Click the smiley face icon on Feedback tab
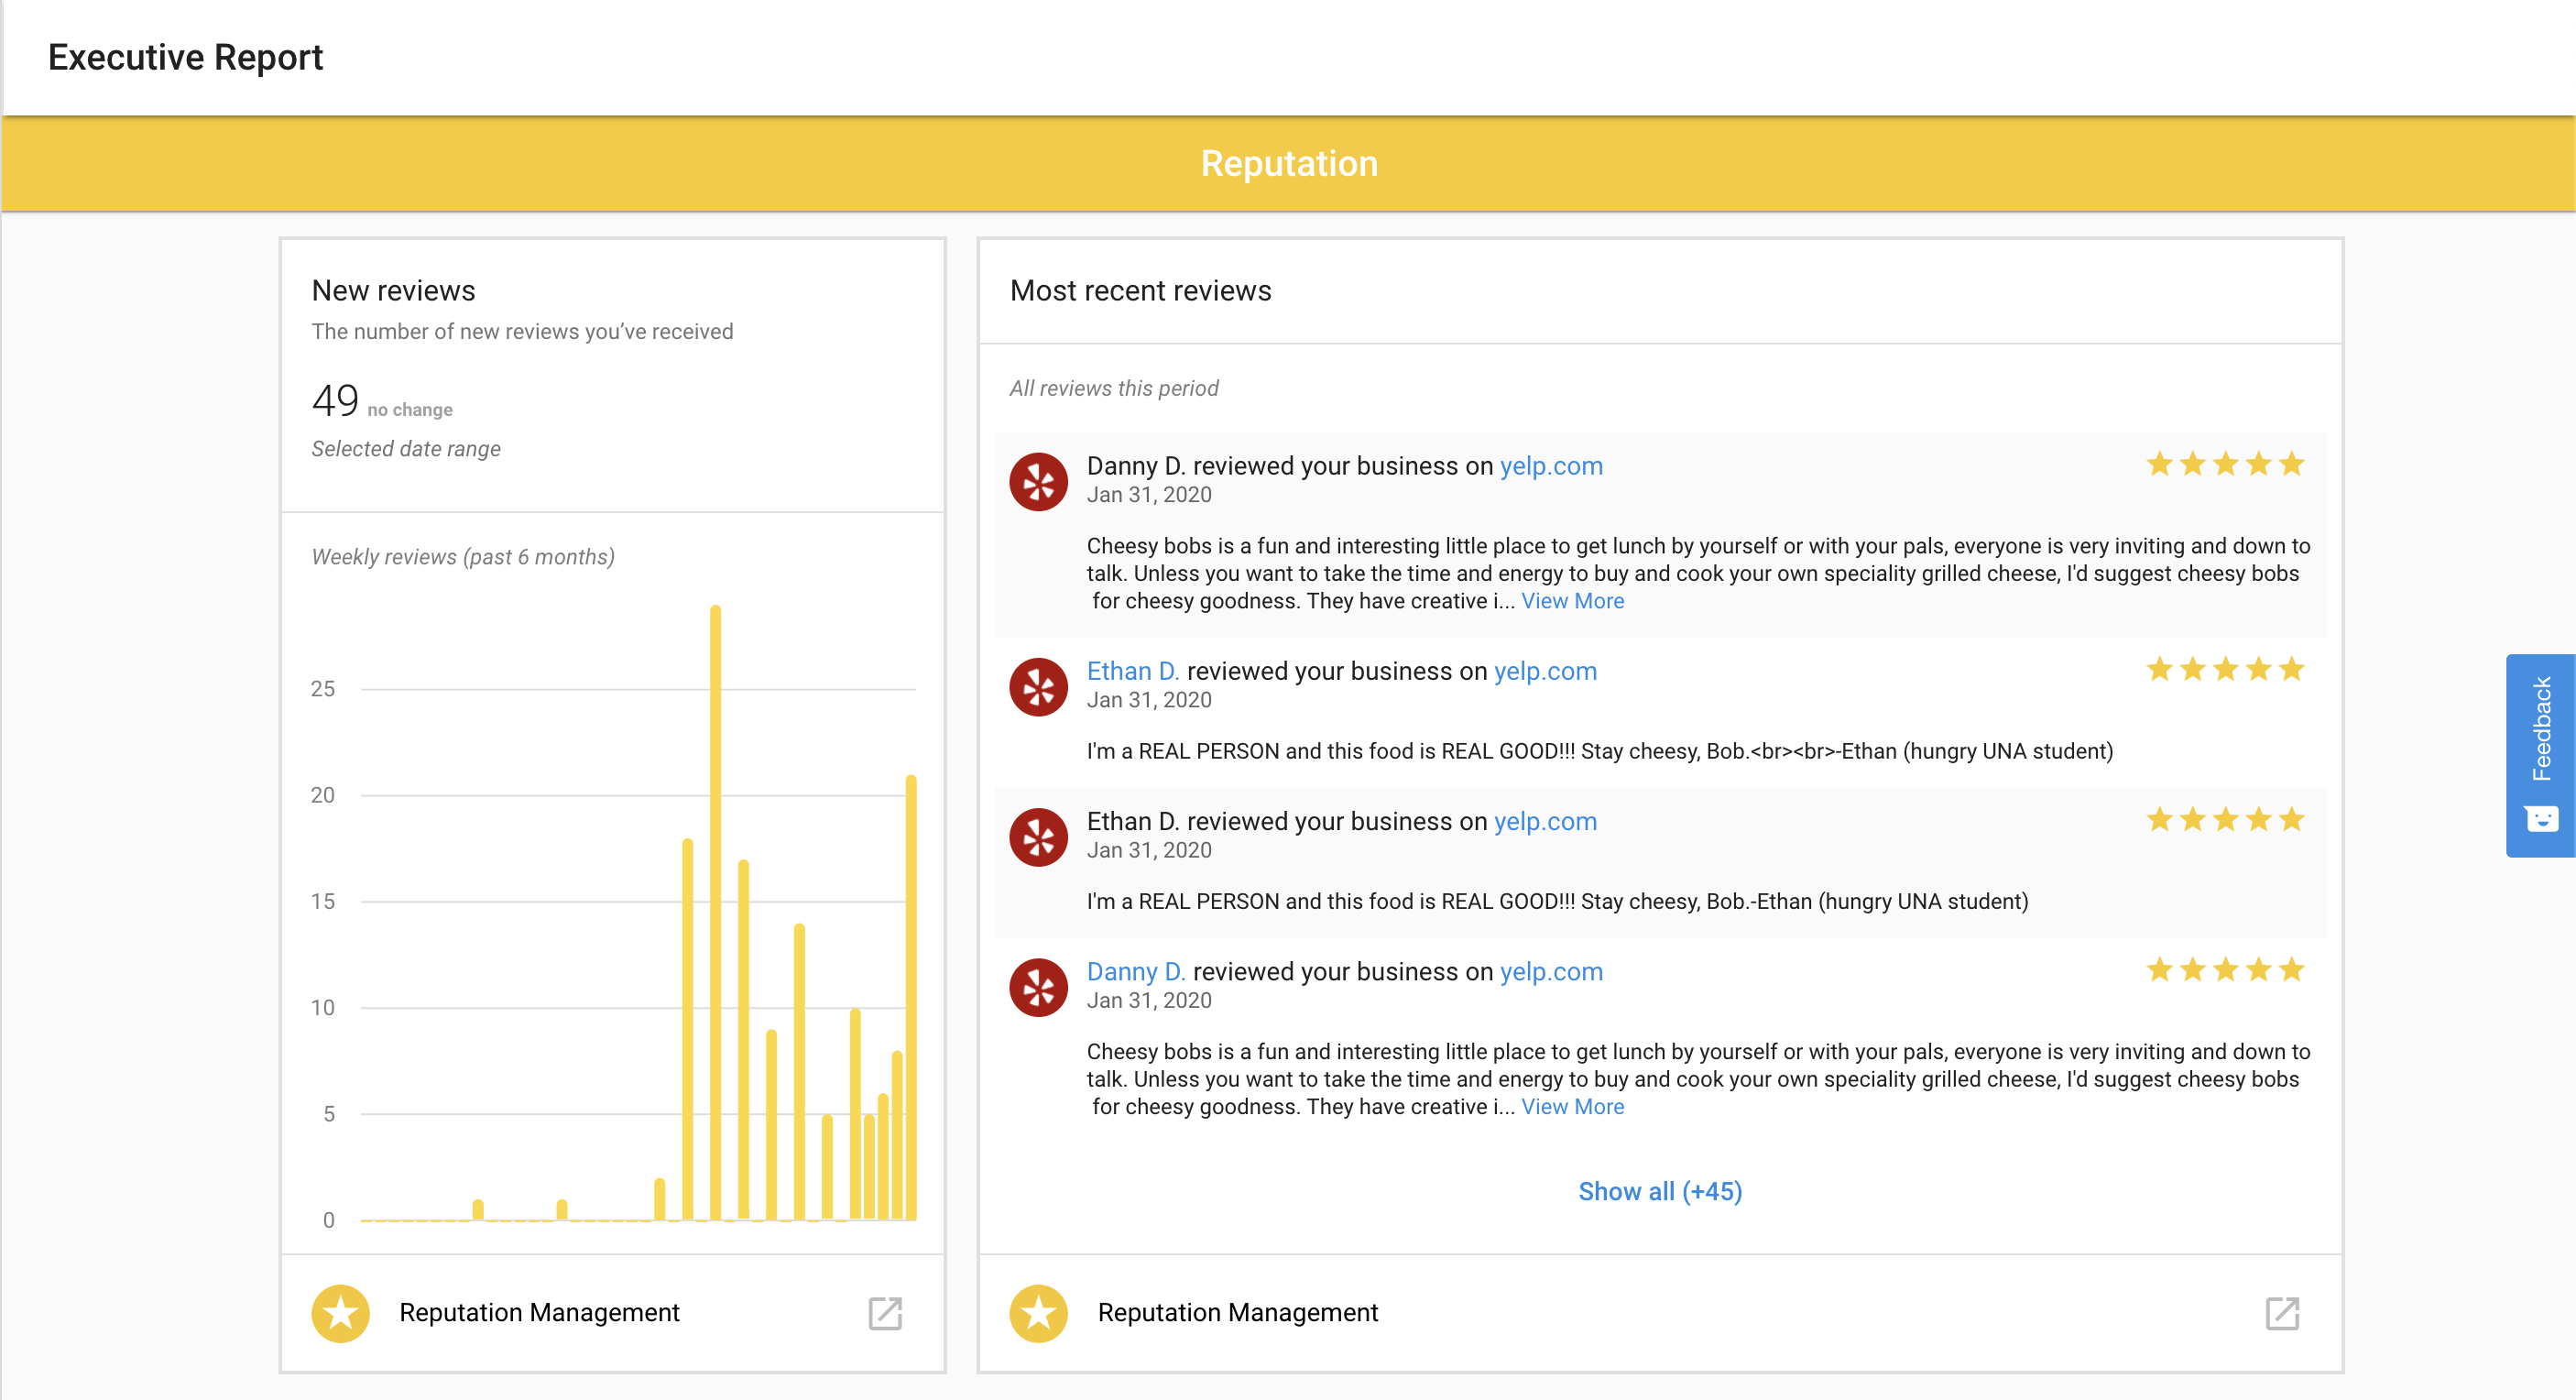 (x=2541, y=819)
